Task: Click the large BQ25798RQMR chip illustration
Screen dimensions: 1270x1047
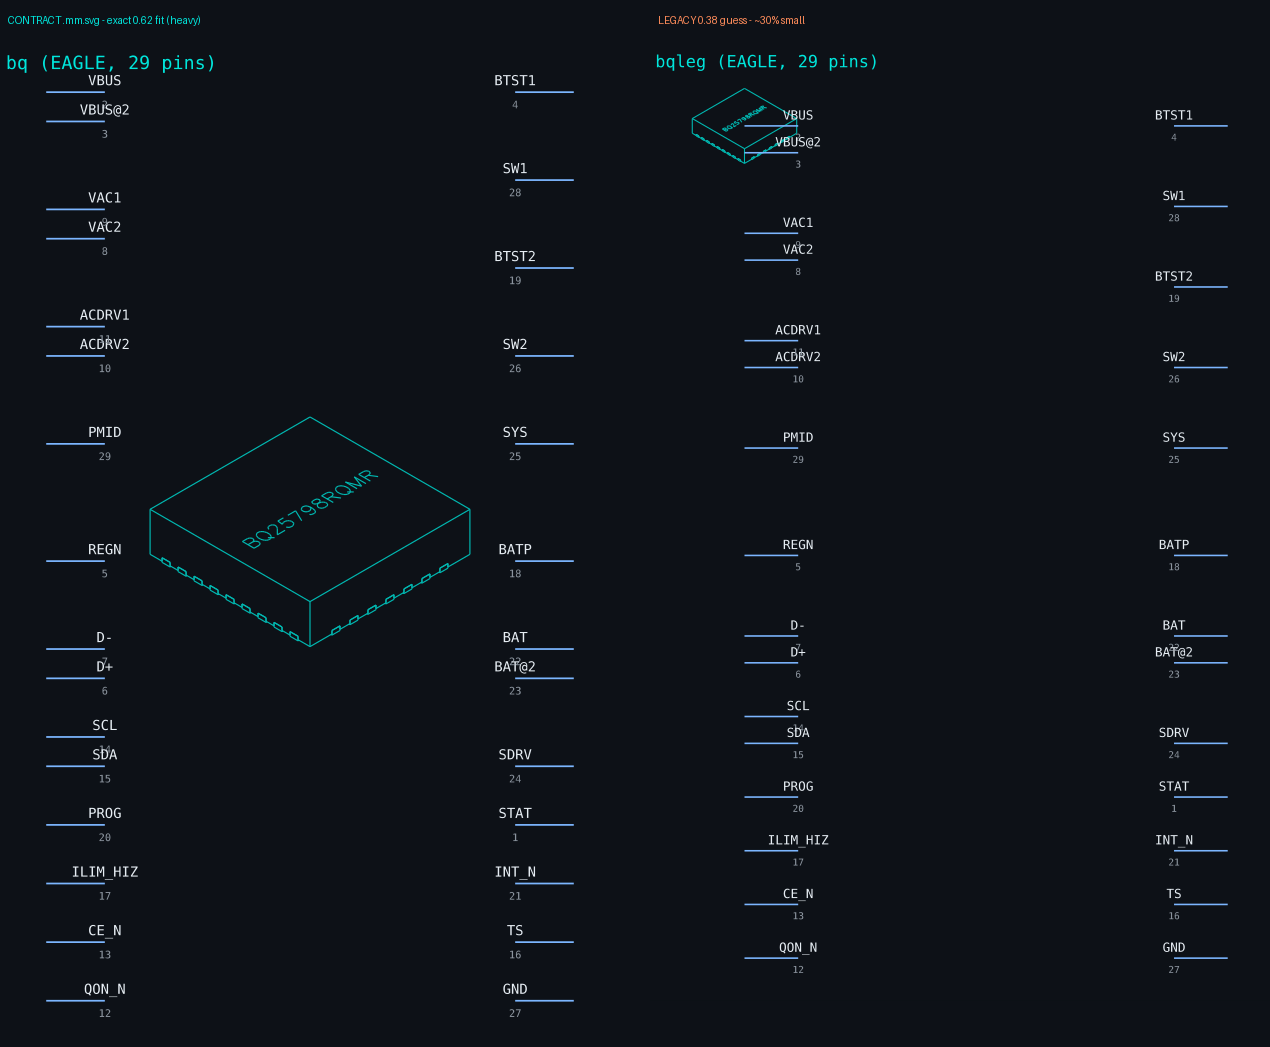Action: pos(310,531)
